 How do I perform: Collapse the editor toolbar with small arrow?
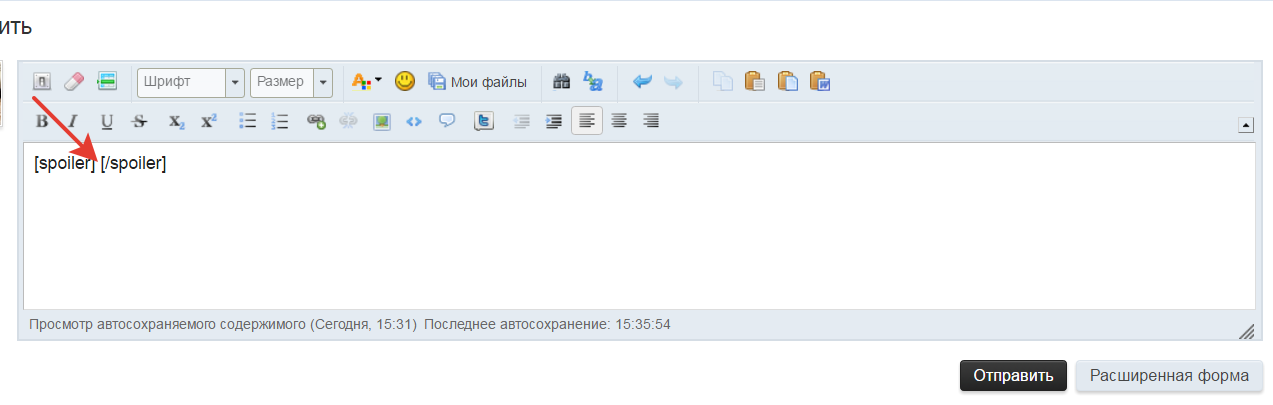(1246, 125)
